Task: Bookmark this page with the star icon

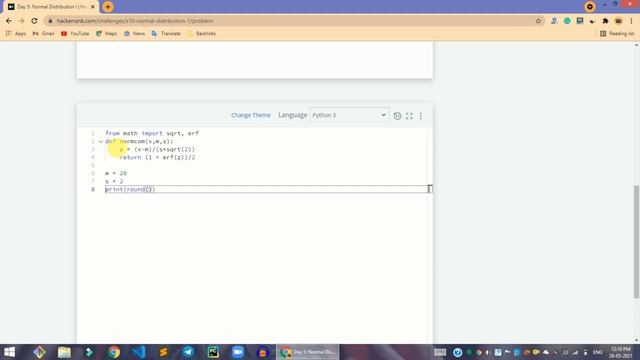Action: pos(538,21)
